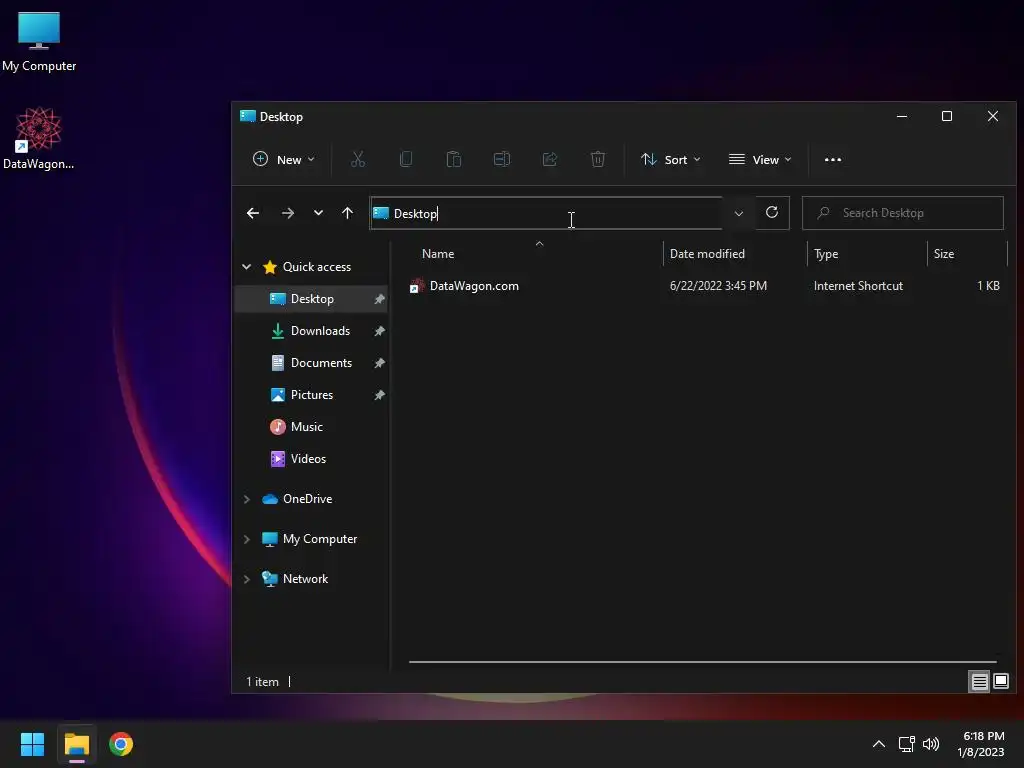Sort by the Type column header

(x=825, y=254)
